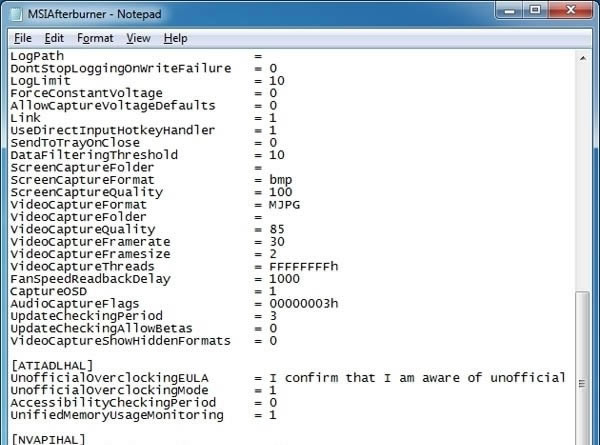
Task: Click on UpdateCheckingPeriod setting
Action: 86,316
